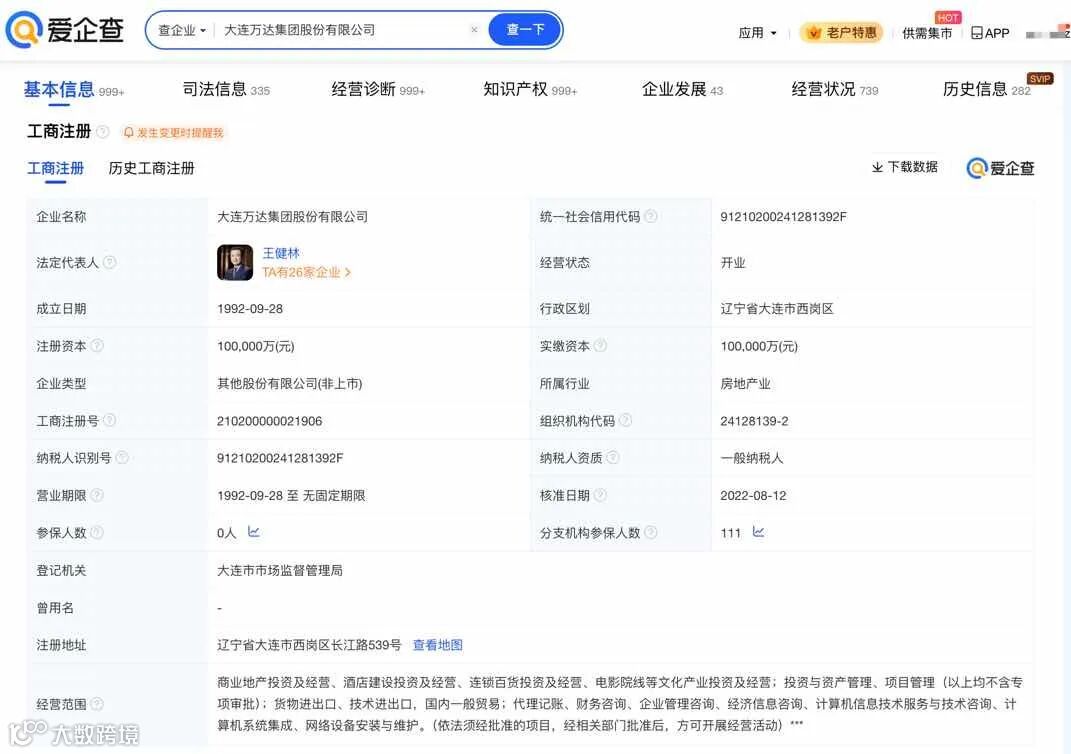Click help icon beside 纳税人识别号
This screenshot has width=1071, height=754.
coord(122,458)
